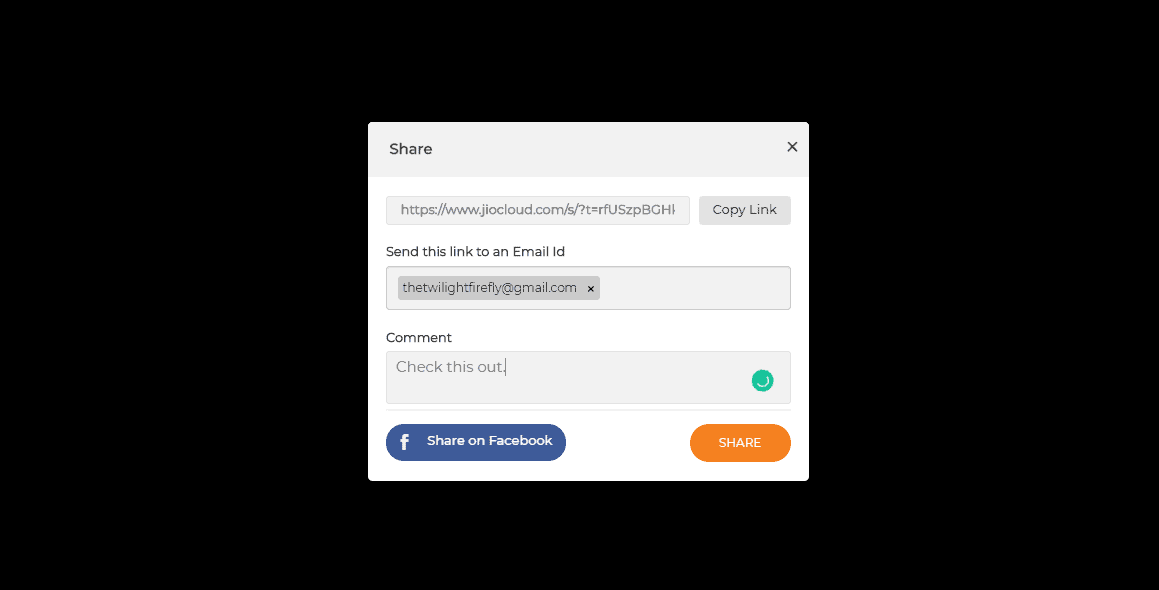Close the Share dialog with the X
The image size is (1159, 590).
[x=792, y=147]
